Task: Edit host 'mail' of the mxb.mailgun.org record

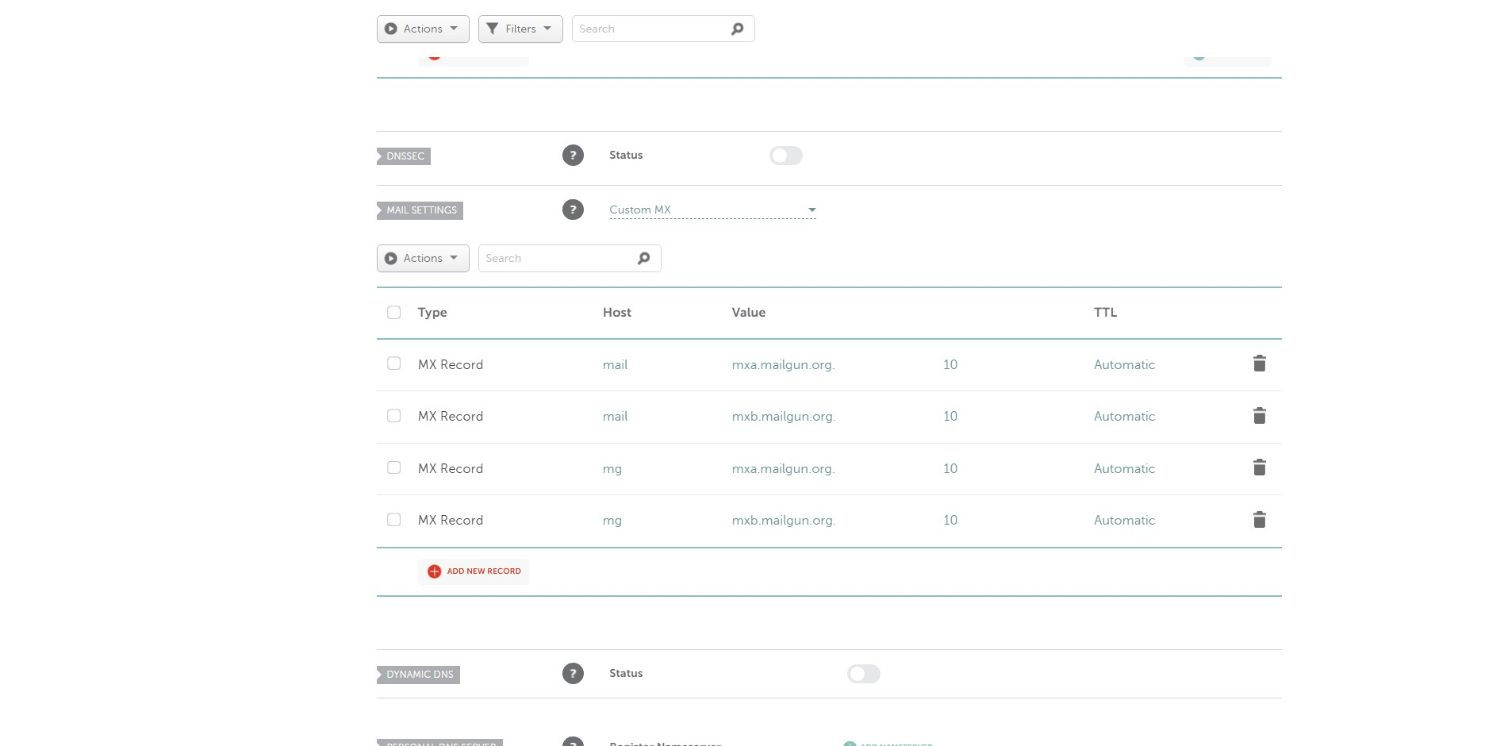Action: (x=615, y=417)
